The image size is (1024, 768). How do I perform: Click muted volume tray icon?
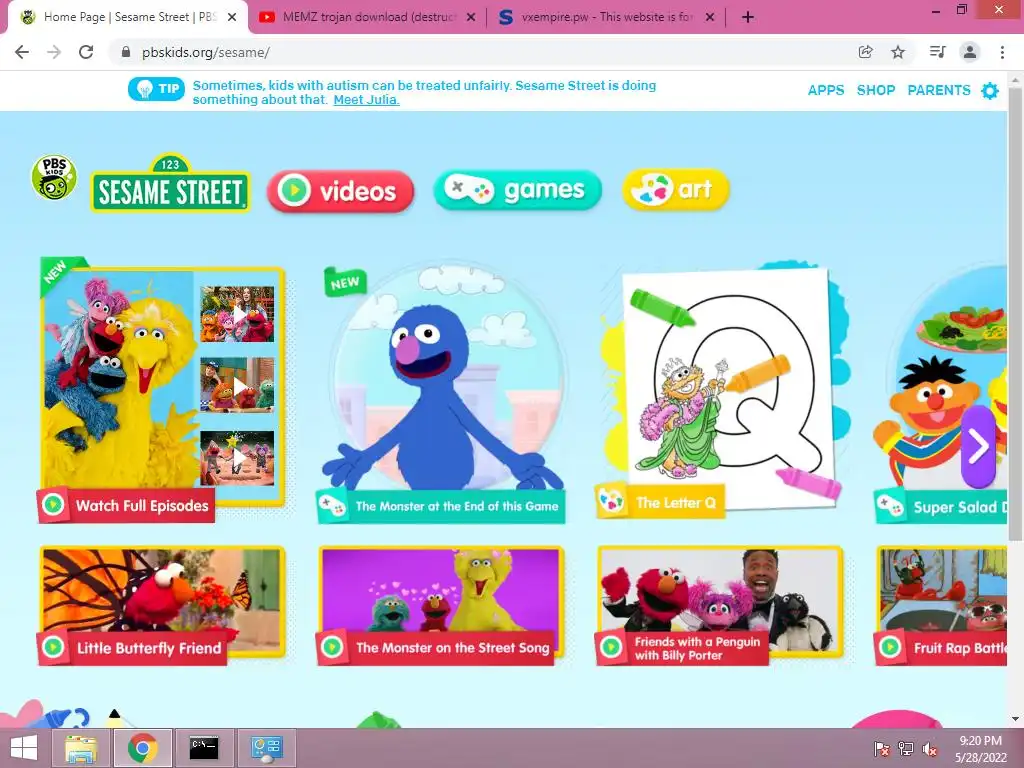click(929, 749)
